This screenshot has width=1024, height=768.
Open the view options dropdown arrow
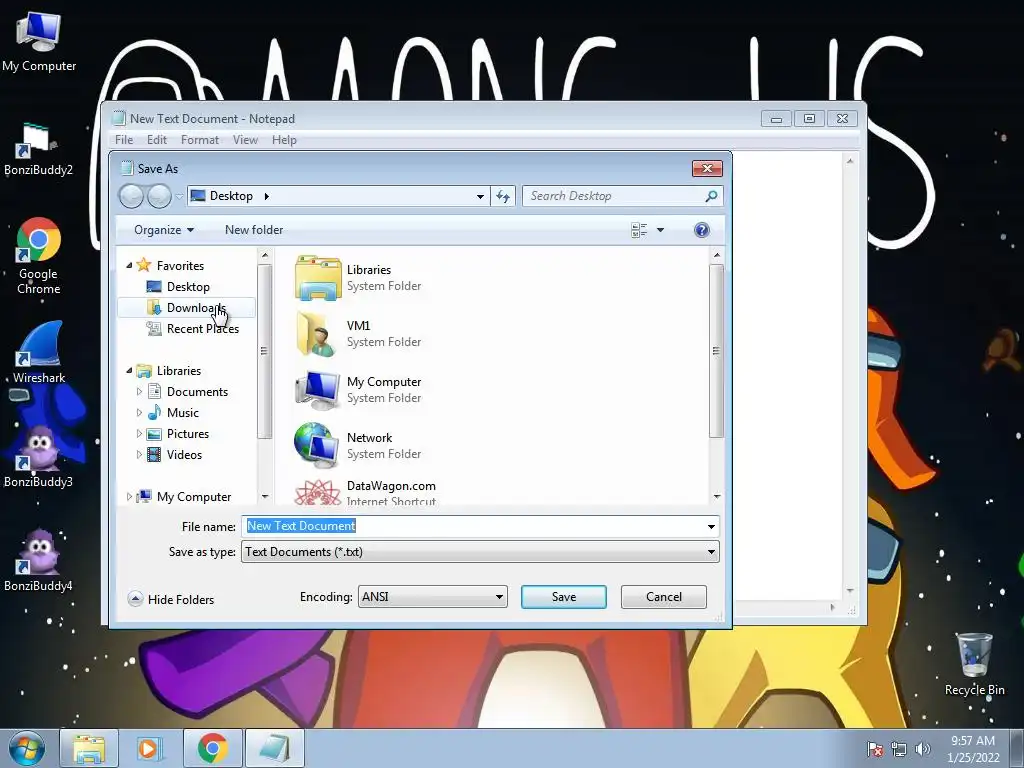click(660, 230)
